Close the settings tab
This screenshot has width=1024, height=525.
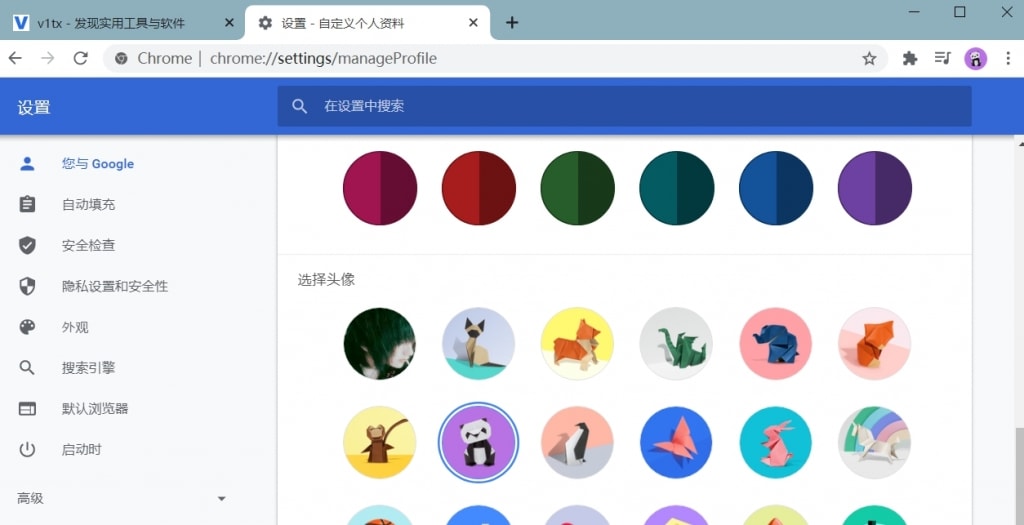(473, 23)
